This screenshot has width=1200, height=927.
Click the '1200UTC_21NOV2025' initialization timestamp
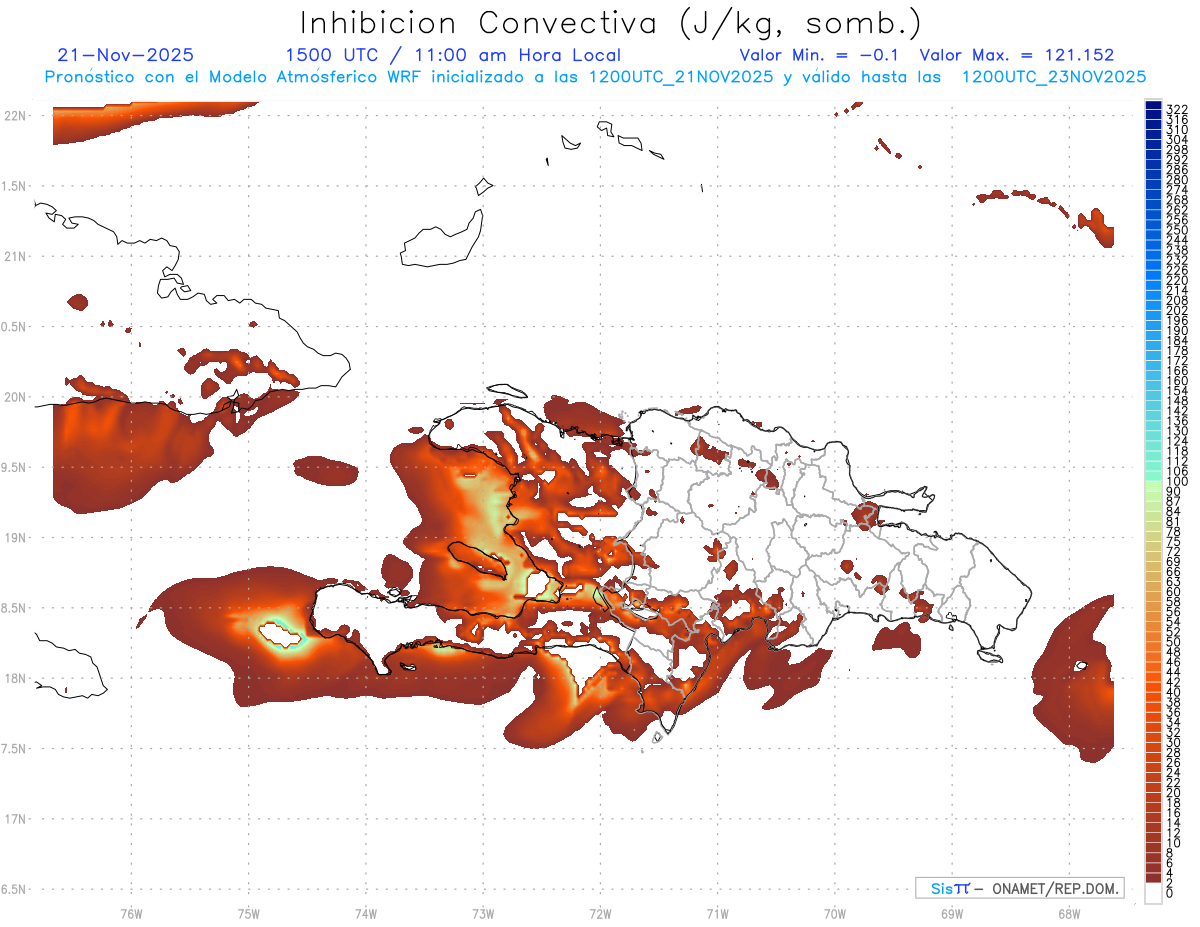(682, 77)
